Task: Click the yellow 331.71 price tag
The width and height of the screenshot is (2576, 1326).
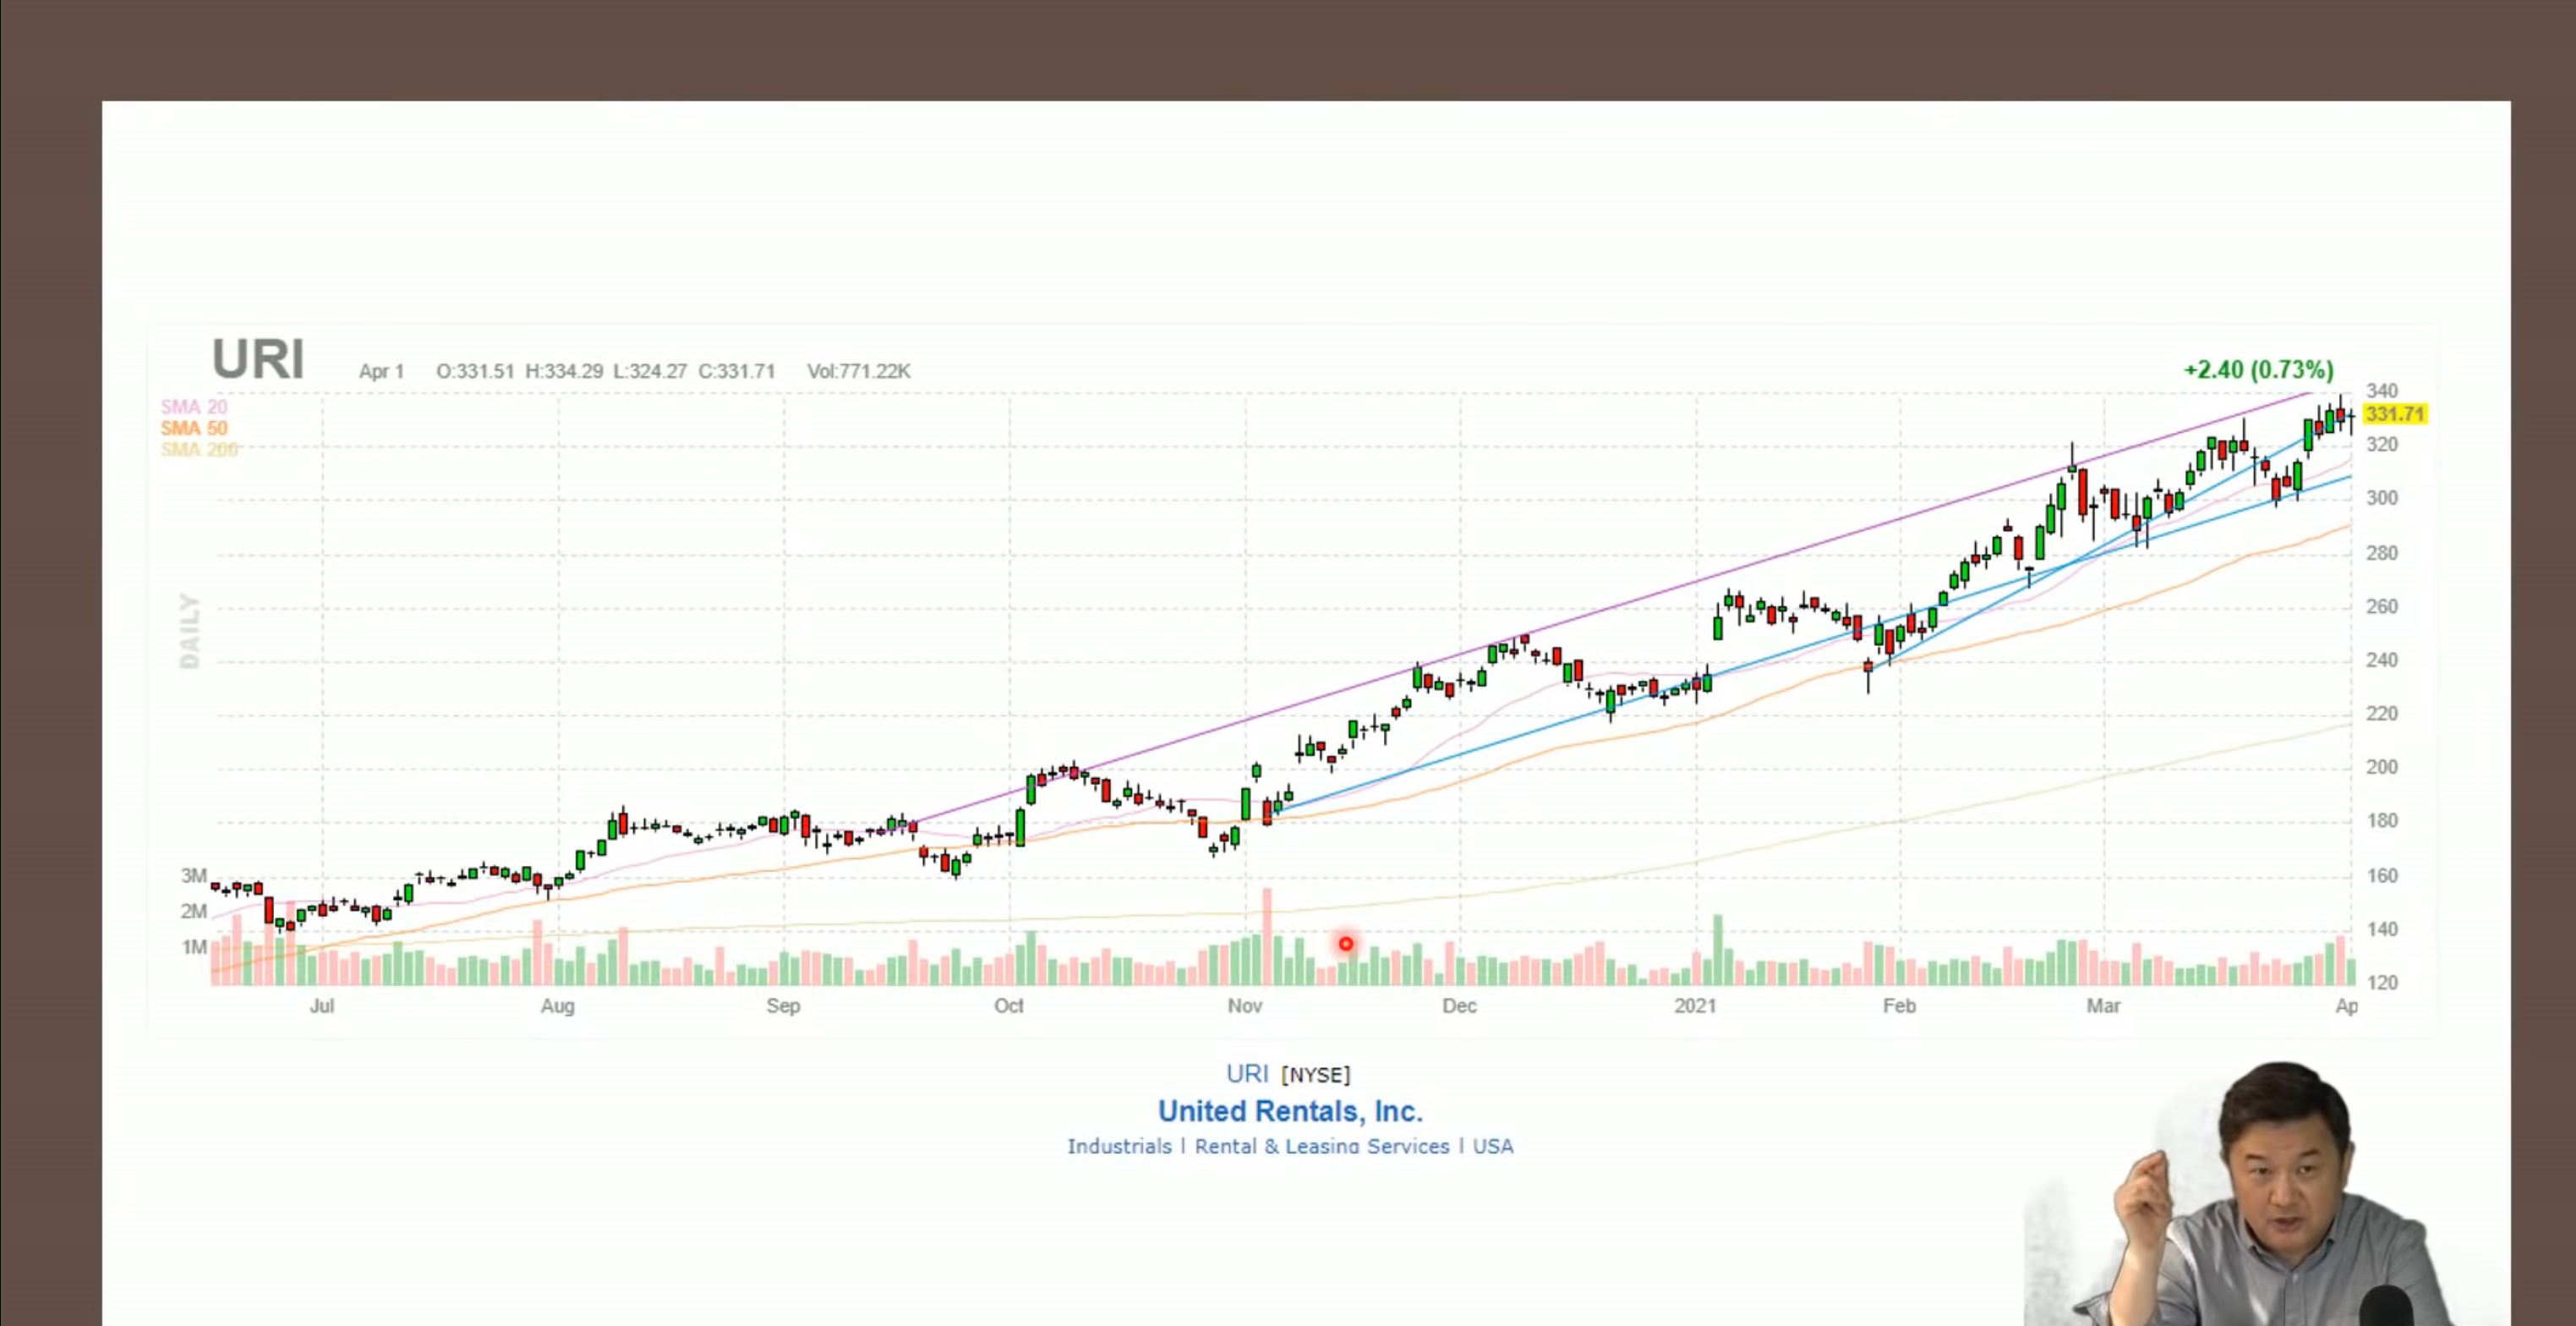Action: [x=2395, y=414]
